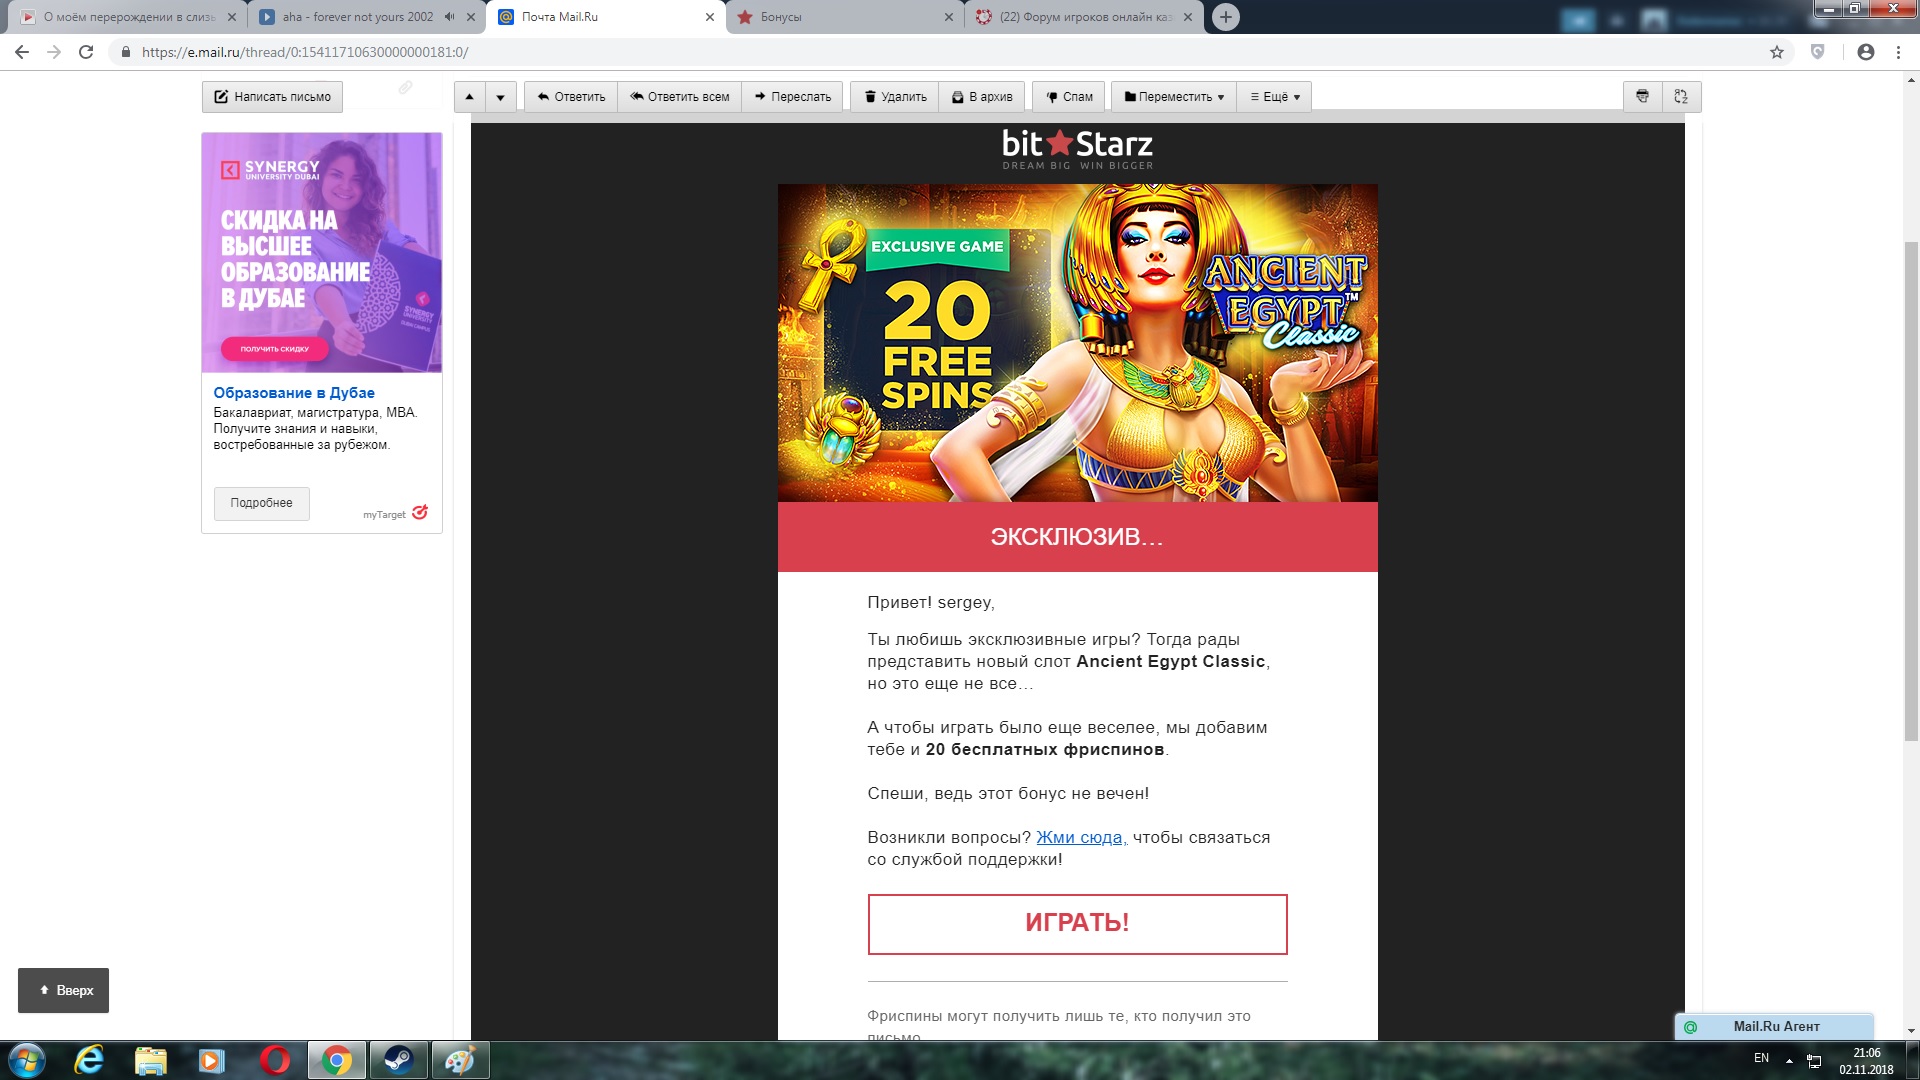1920x1080 pixels.
Task: Go to next message with the down arrow
Action: click(x=500, y=97)
